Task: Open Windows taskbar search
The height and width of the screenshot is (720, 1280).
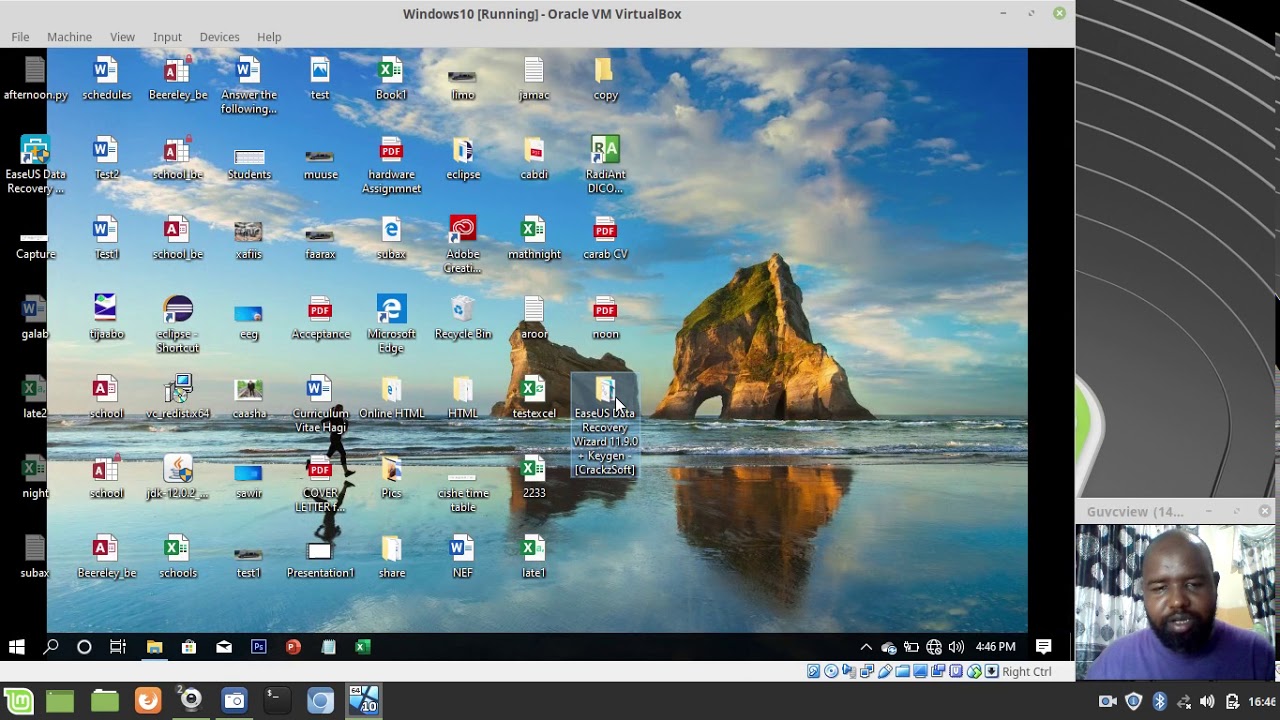Action: (x=50, y=647)
